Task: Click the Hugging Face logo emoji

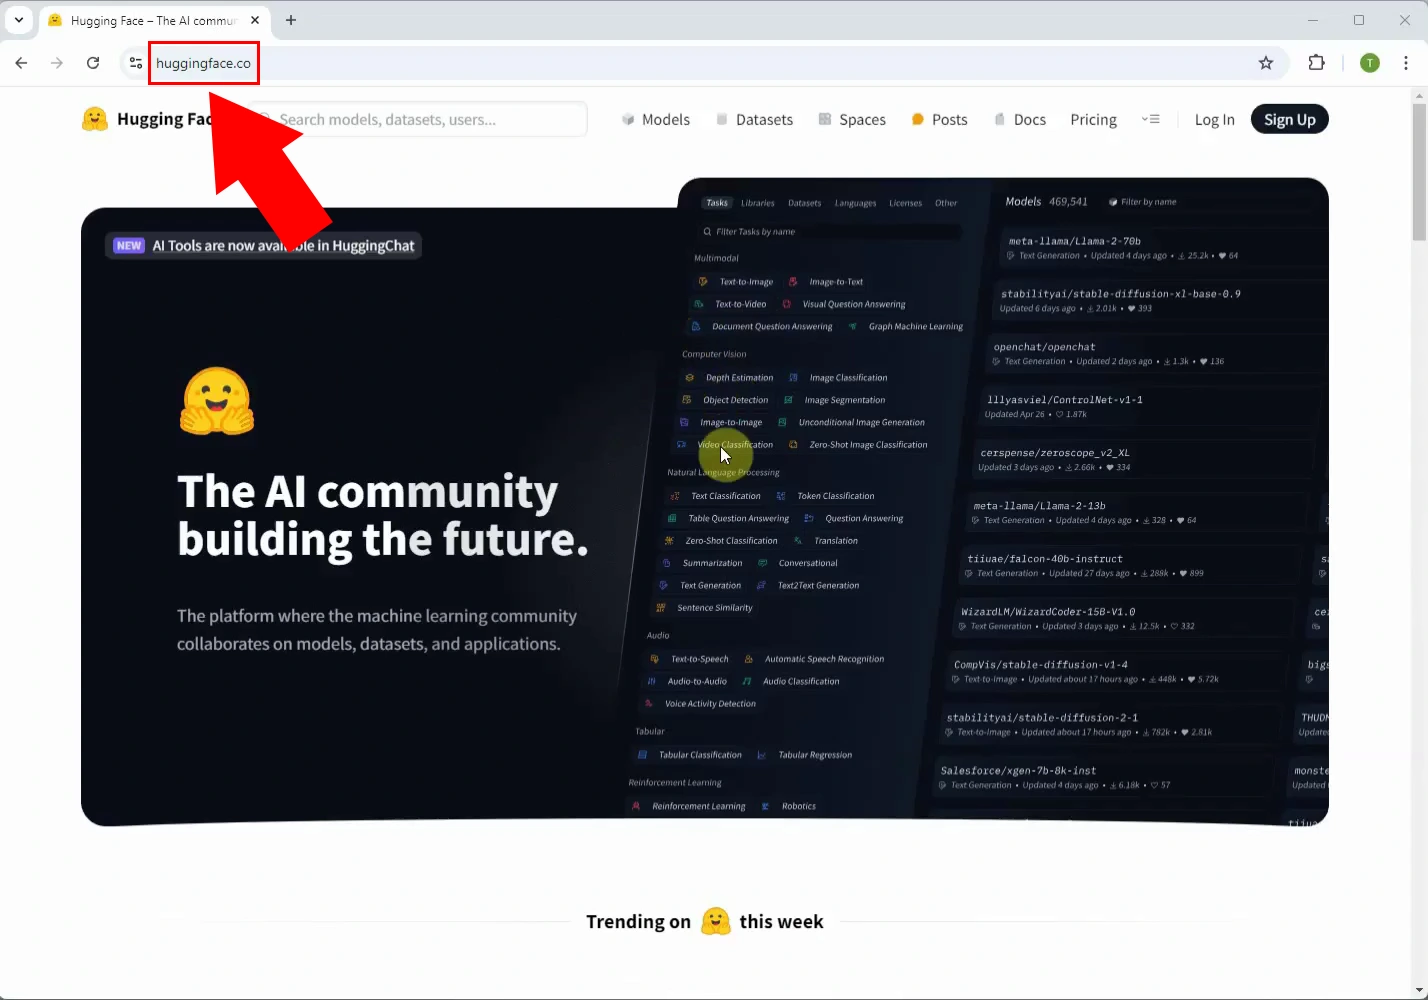Action: (94, 119)
